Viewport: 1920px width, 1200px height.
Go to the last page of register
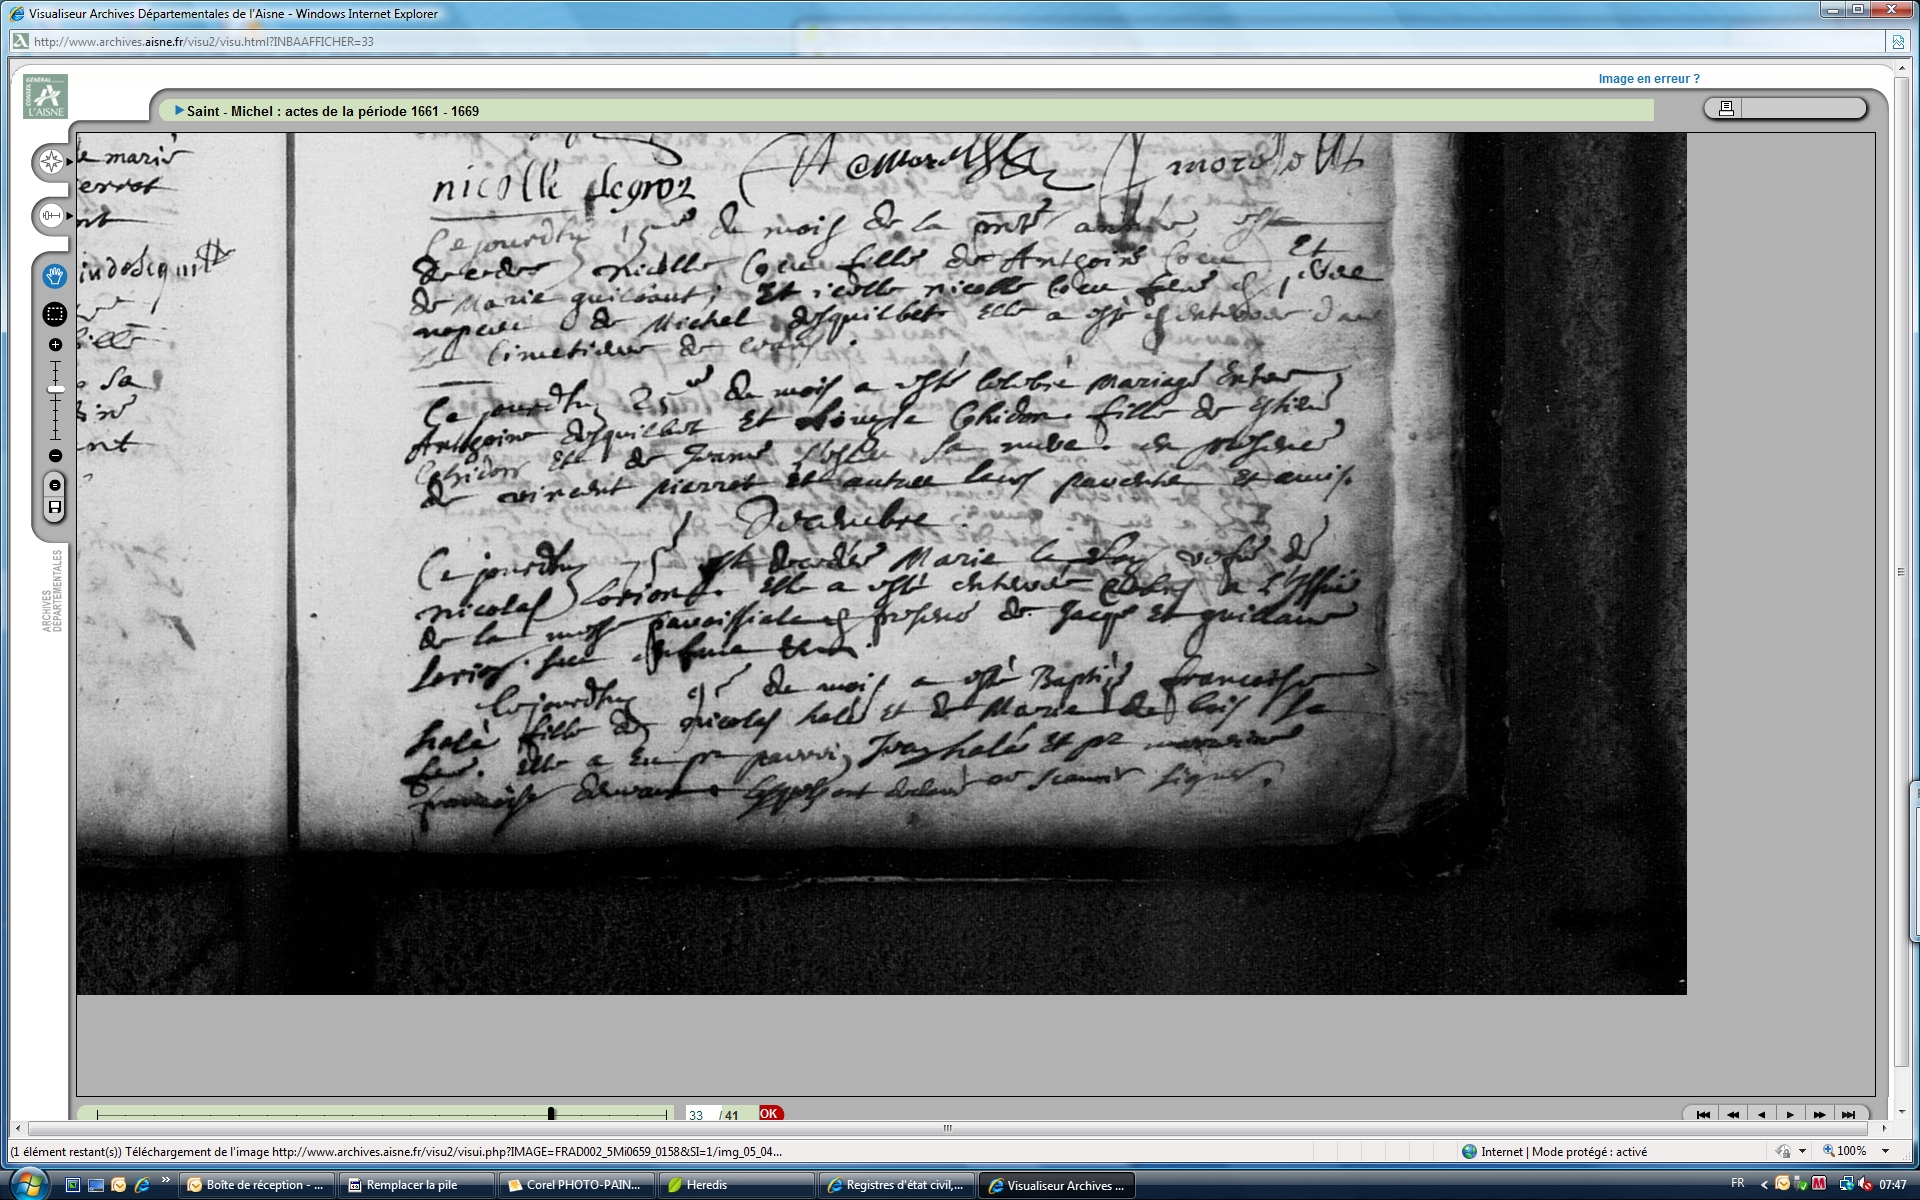1848,1114
